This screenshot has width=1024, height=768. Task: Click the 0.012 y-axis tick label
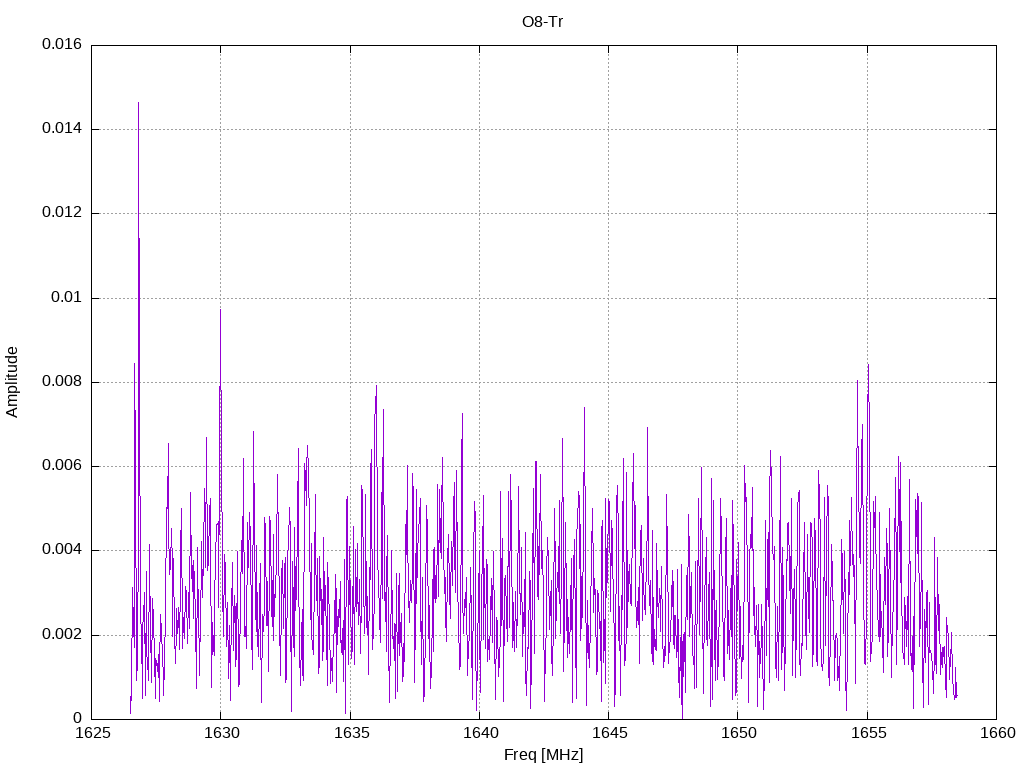click(x=62, y=213)
